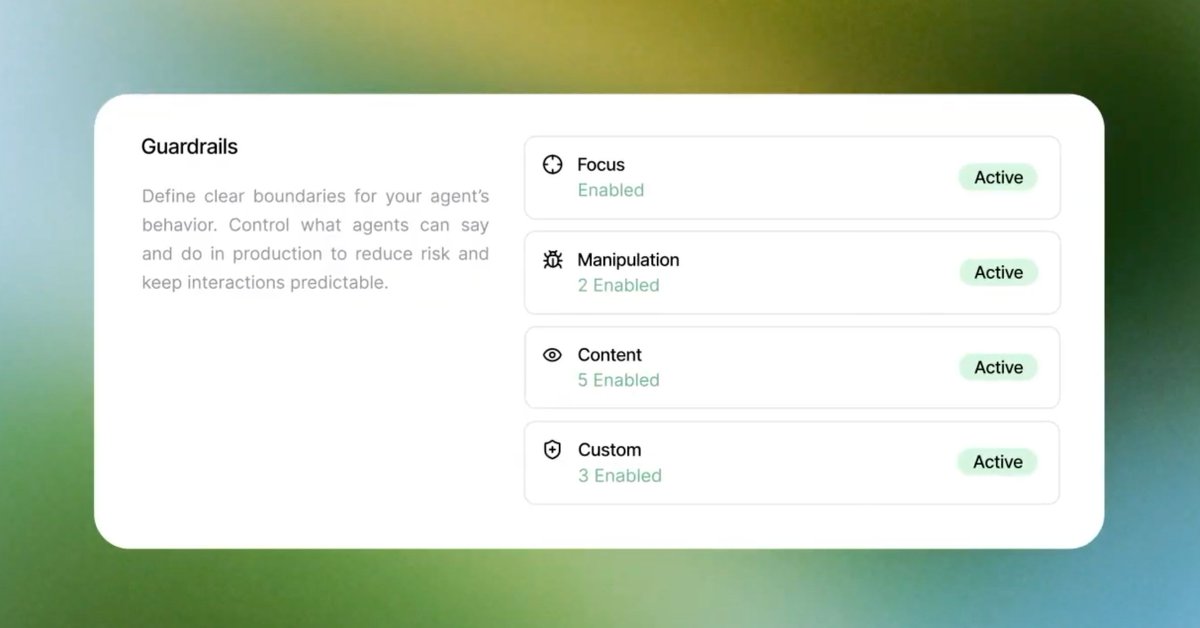1200x628 pixels.
Task: Click the Custom label
Action: pyautogui.click(x=609, y=450)
